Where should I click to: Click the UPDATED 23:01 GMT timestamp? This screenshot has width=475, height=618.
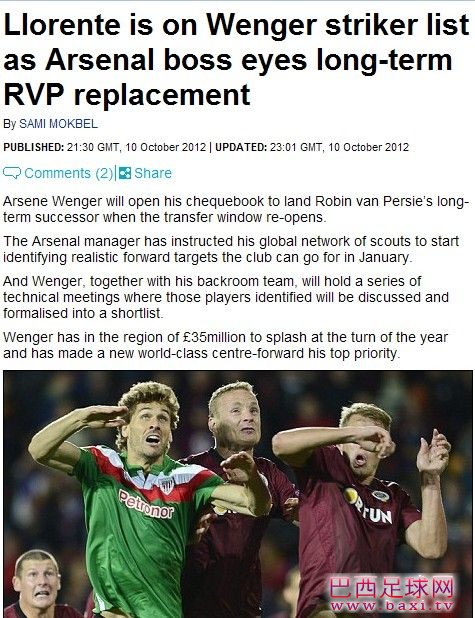tap(312, 147)
